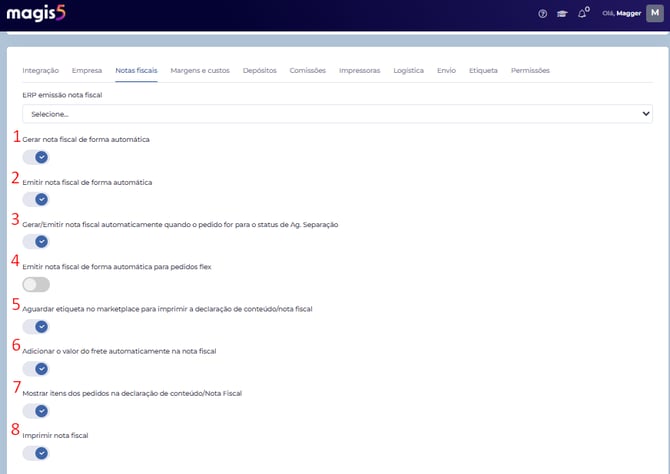This screenshot has height=474, width=670.
Task: Enable automatic invoice emission for flex orders
Action: pyautogui.click(x=36, y=285)
